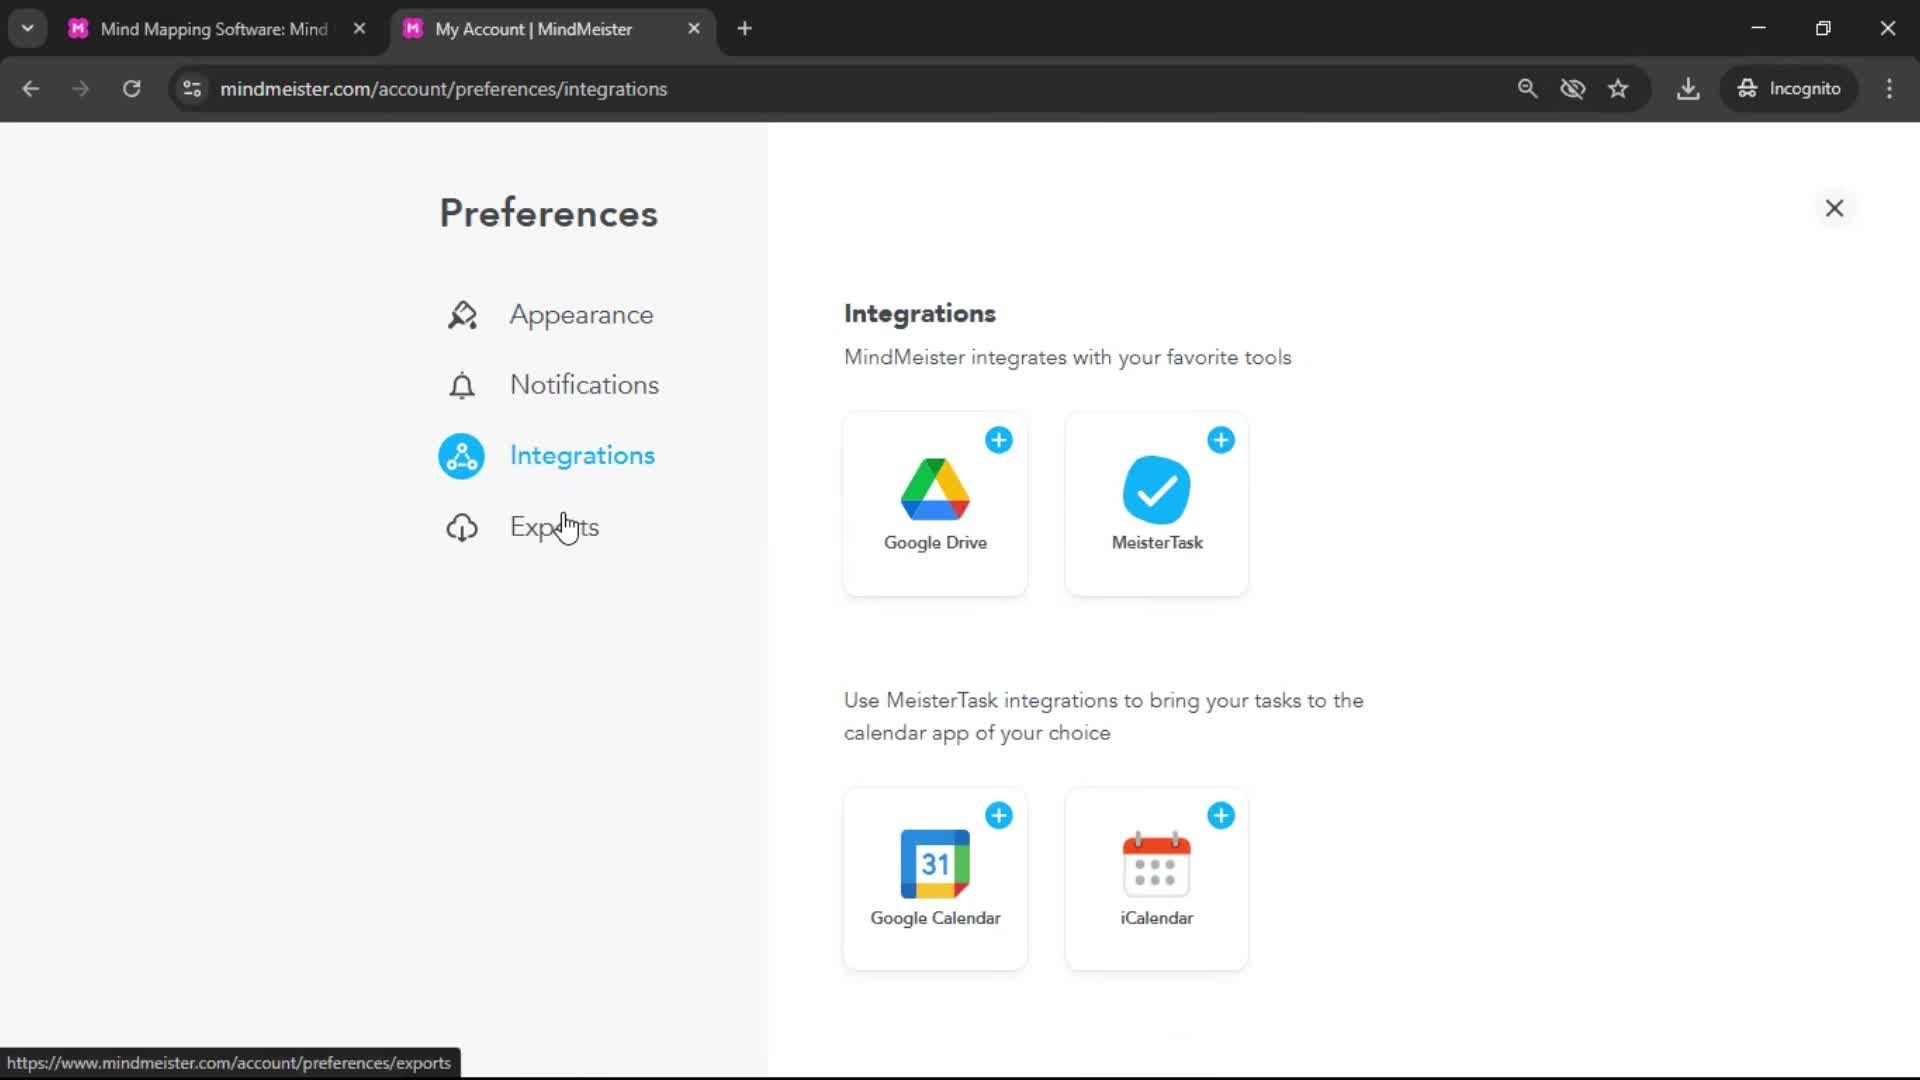Click the MeisterTask card label
The height and width of the screenshot is (1080, 1920).
(x=1157, y=543)
